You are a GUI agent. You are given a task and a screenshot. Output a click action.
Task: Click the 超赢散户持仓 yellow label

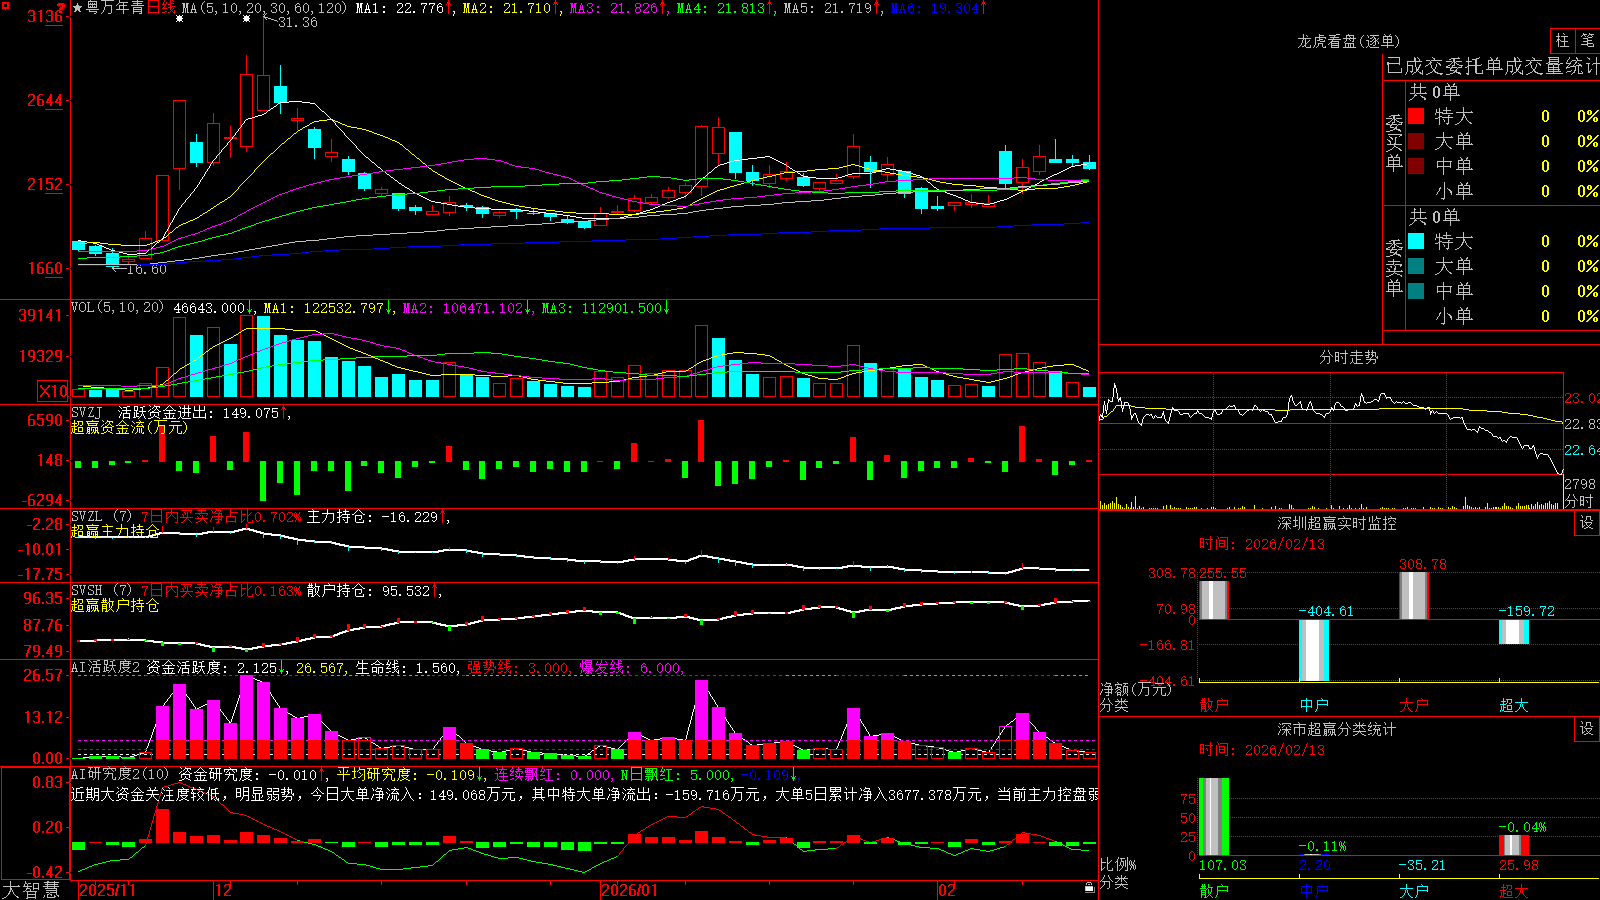115,605
